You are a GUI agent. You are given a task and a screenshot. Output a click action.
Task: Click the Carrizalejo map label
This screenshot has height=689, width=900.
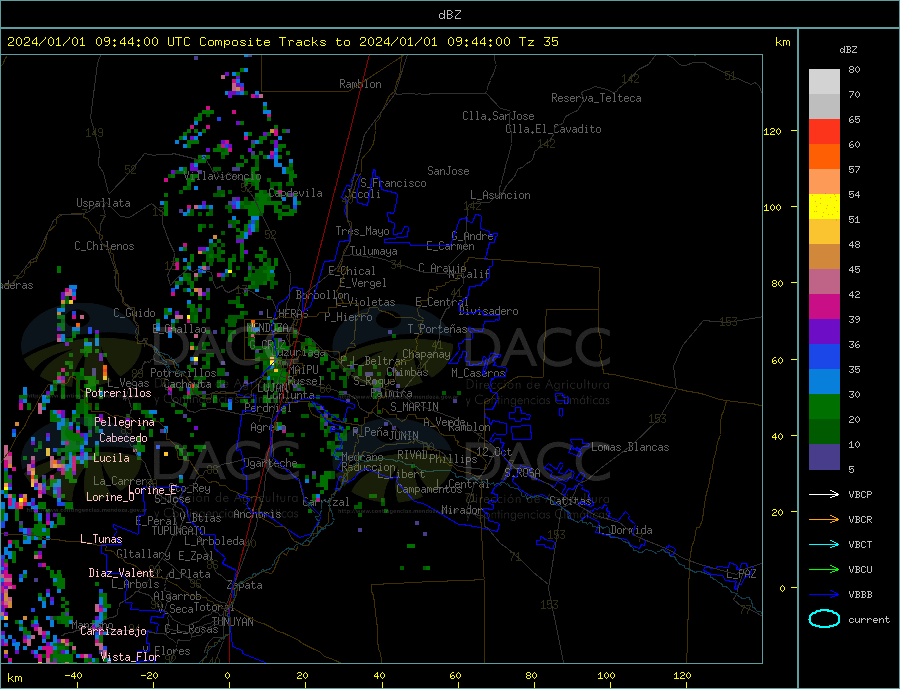113,631
